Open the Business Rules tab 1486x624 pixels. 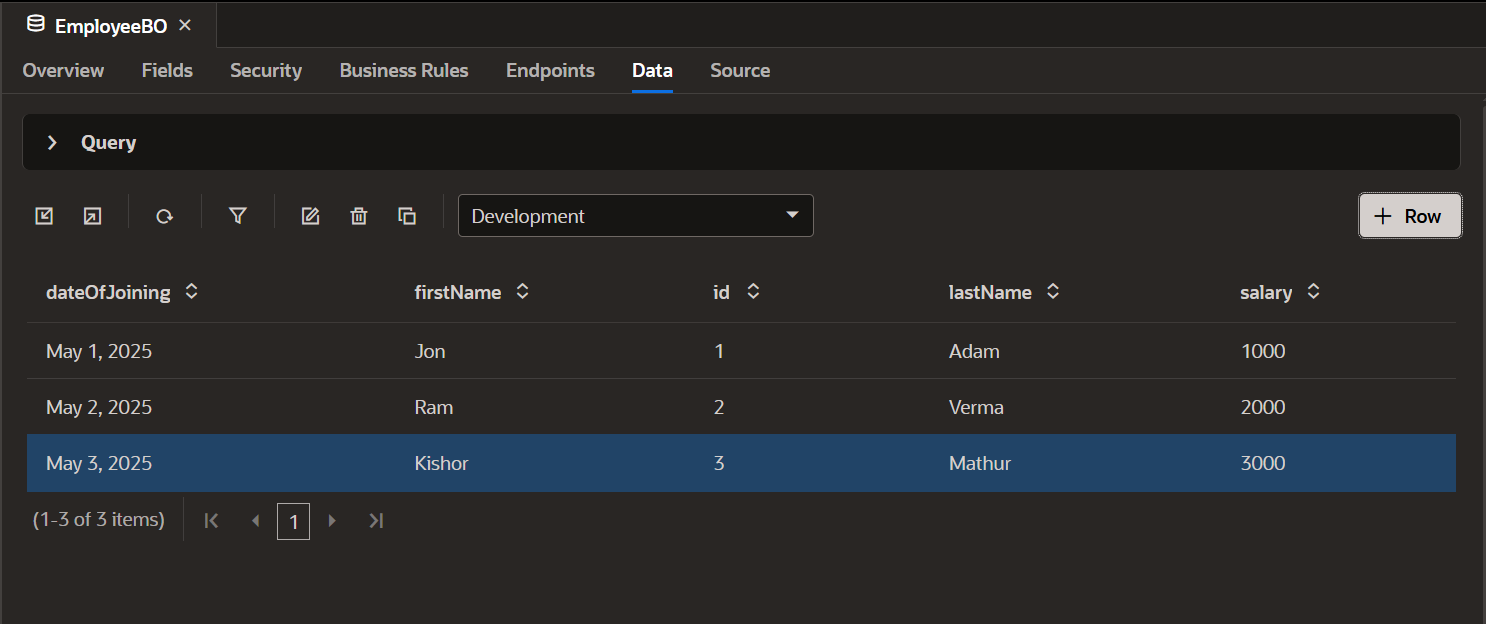coord(404,70)
